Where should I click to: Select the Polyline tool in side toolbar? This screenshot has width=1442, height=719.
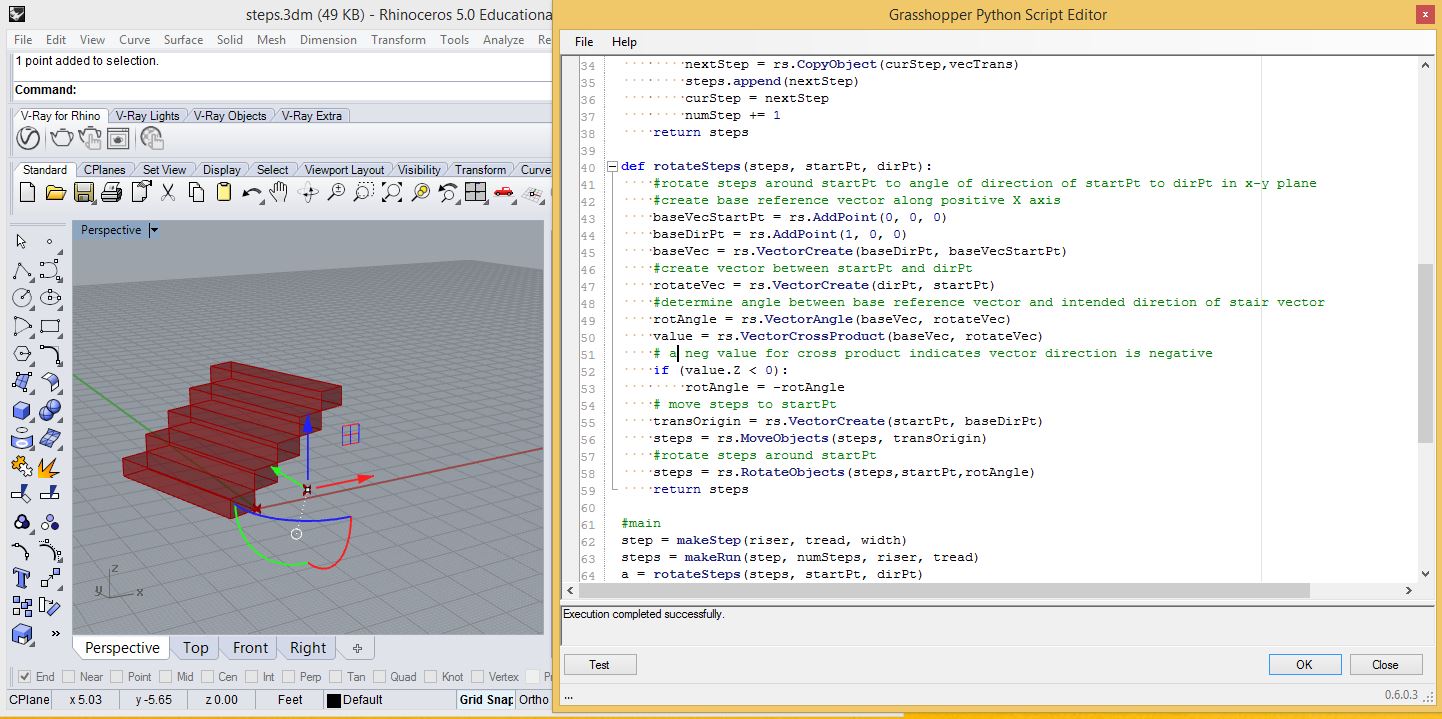(x=22, y=271)
